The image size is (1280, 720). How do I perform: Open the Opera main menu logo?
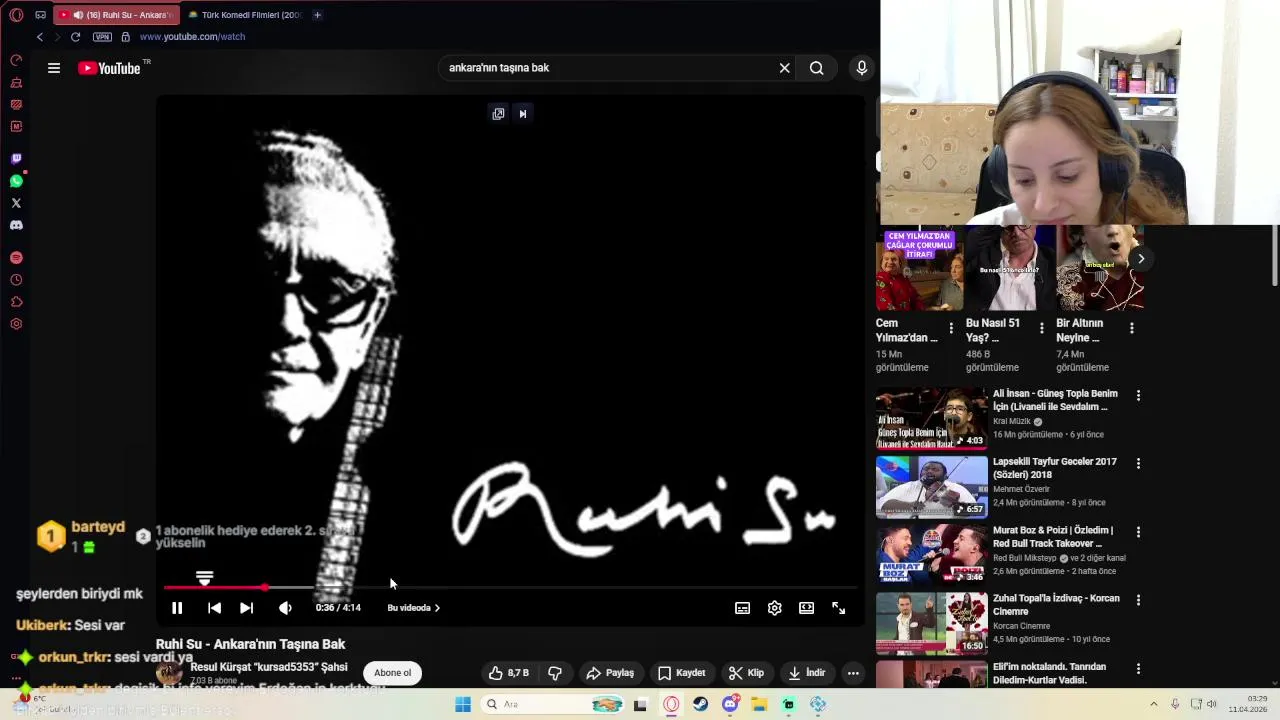pyautogui.click(x=16, y=15)
